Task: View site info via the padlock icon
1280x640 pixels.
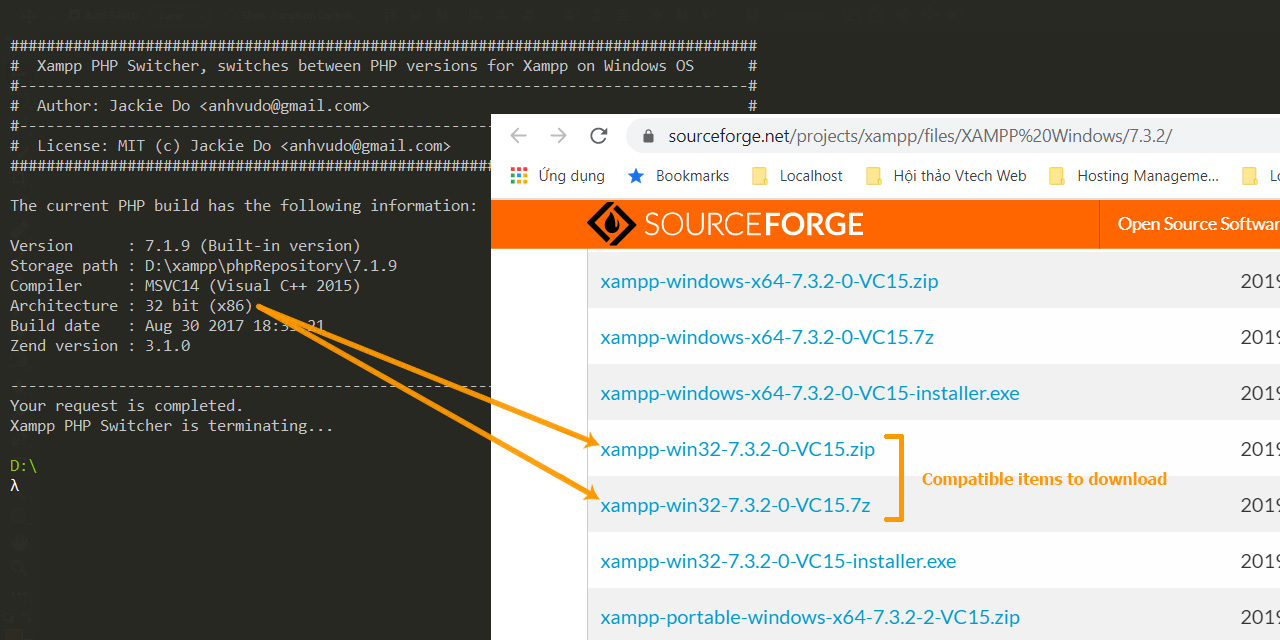Action: [648, 136]
